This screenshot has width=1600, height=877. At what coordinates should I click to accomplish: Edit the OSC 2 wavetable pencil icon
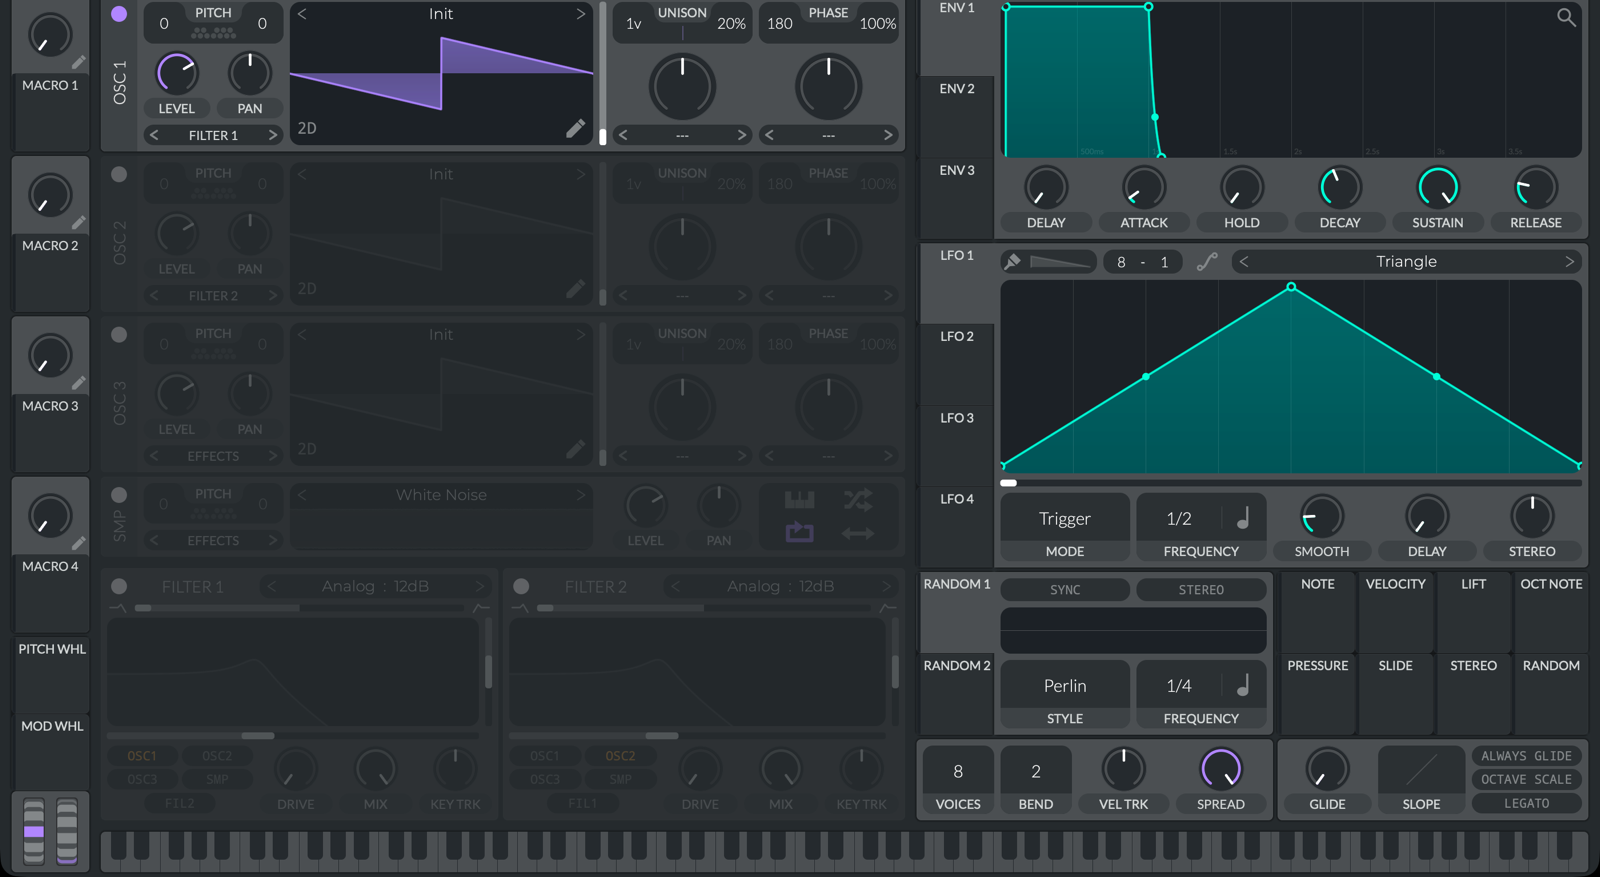(x=575, y=288)
